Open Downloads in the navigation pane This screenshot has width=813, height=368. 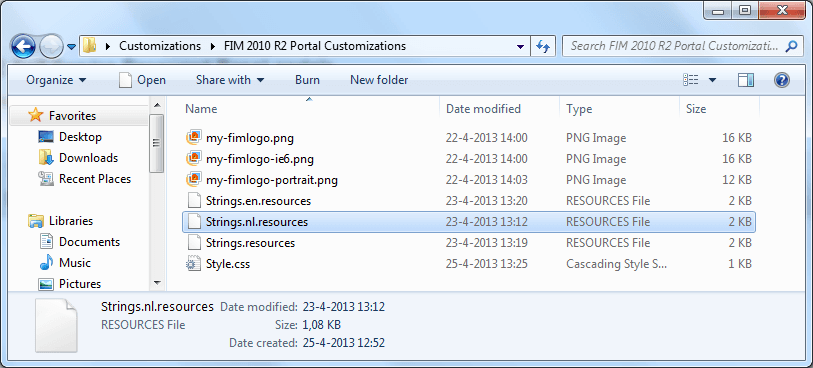[88, 158]
